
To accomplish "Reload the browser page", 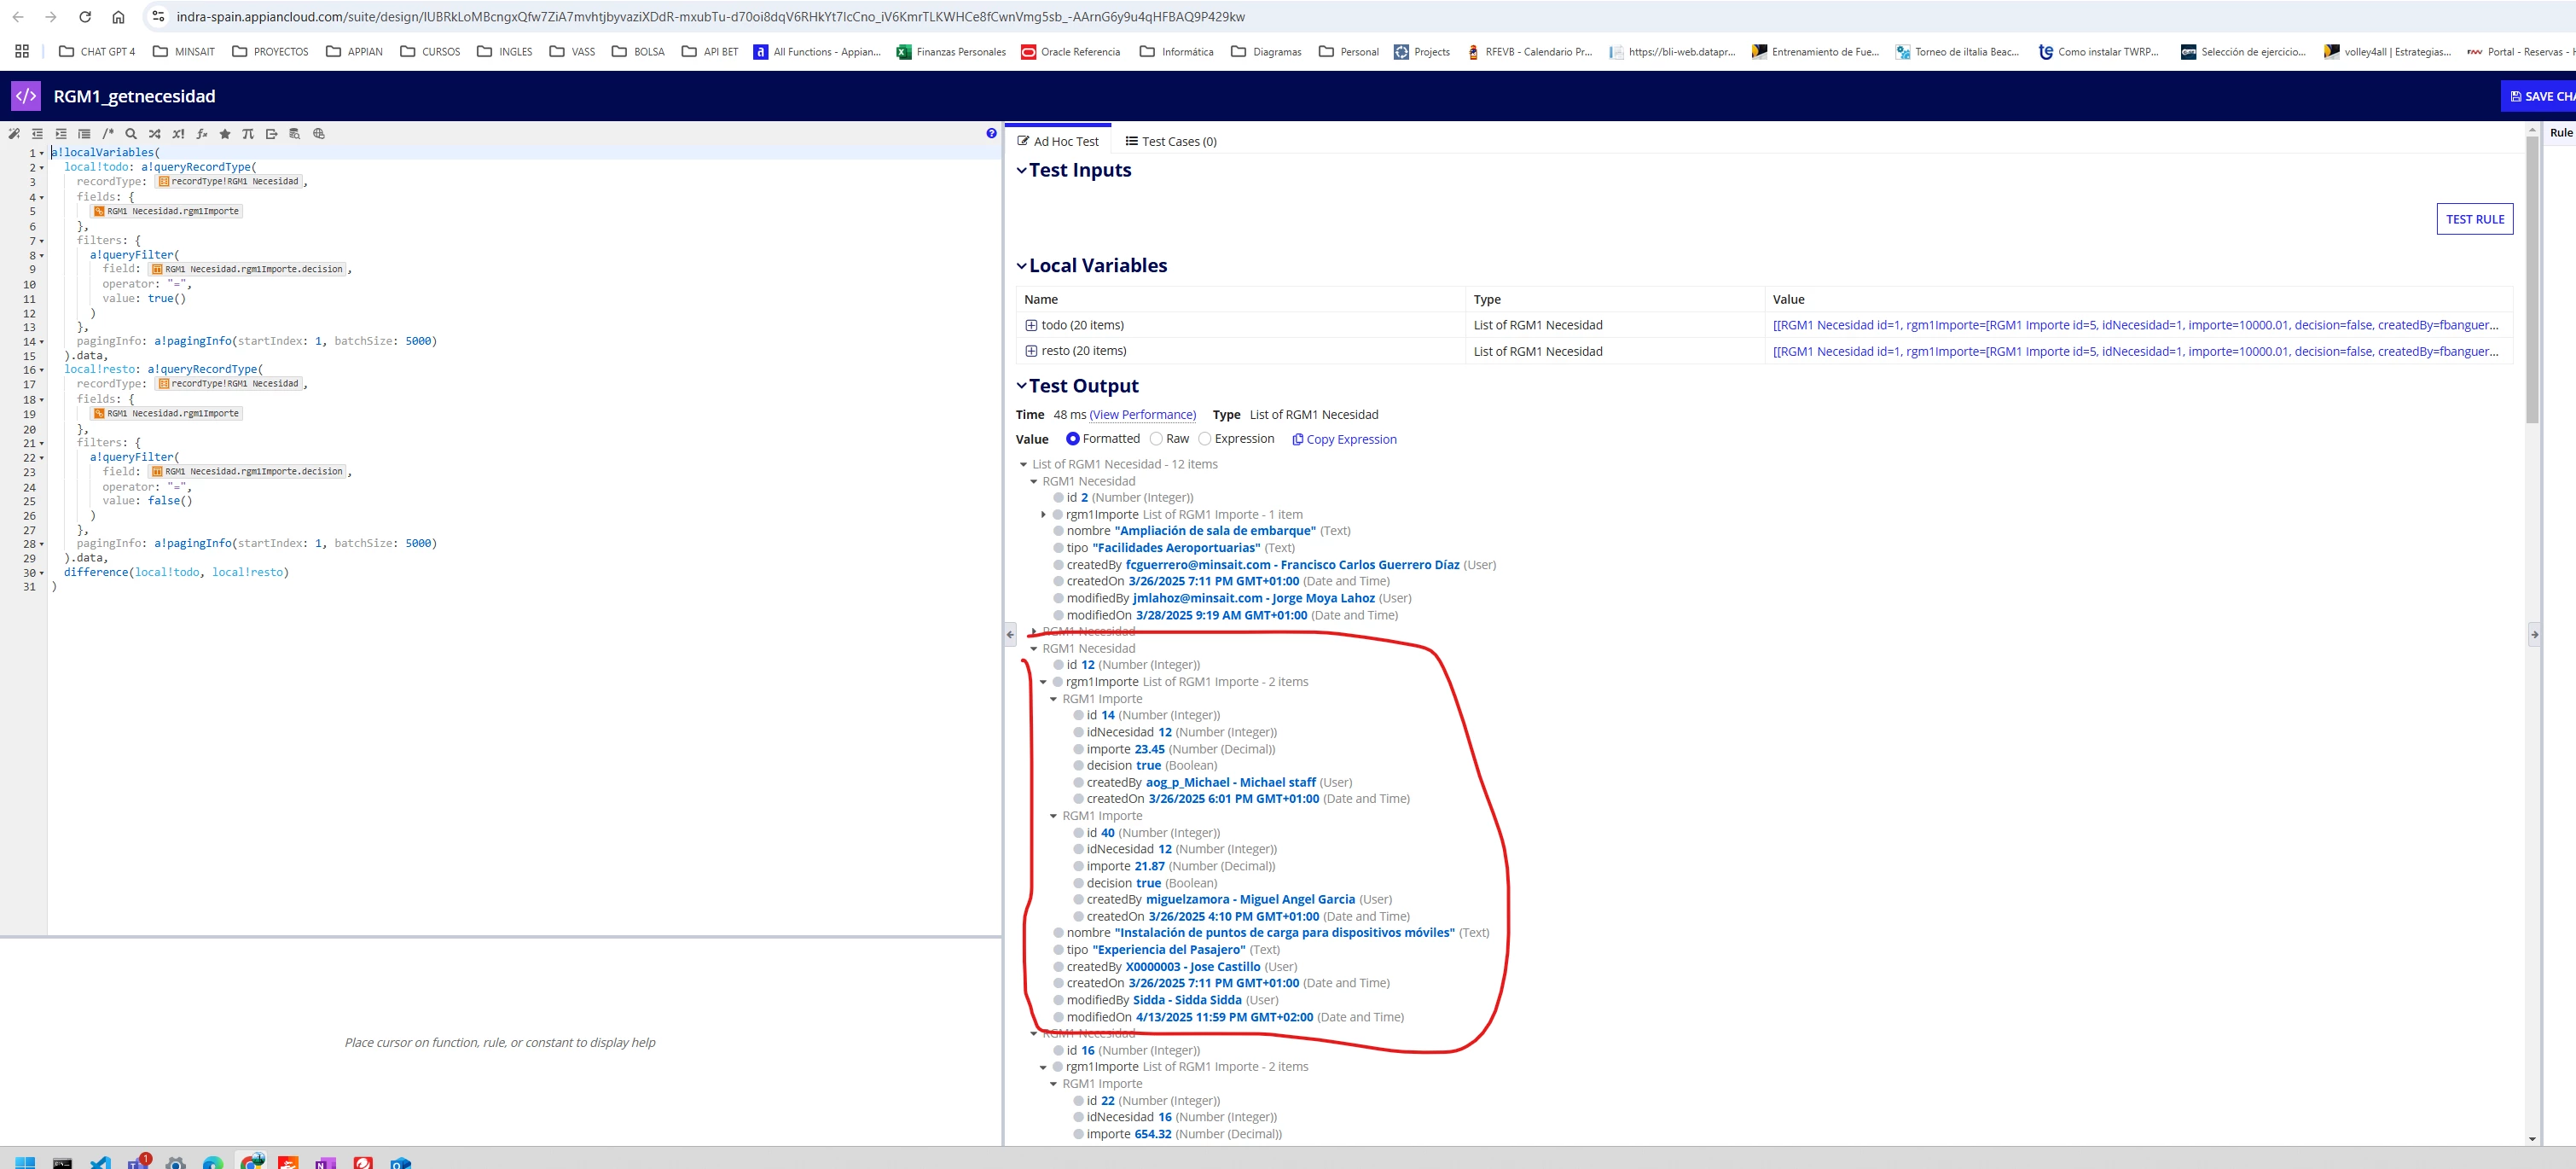I will point(85,17).
